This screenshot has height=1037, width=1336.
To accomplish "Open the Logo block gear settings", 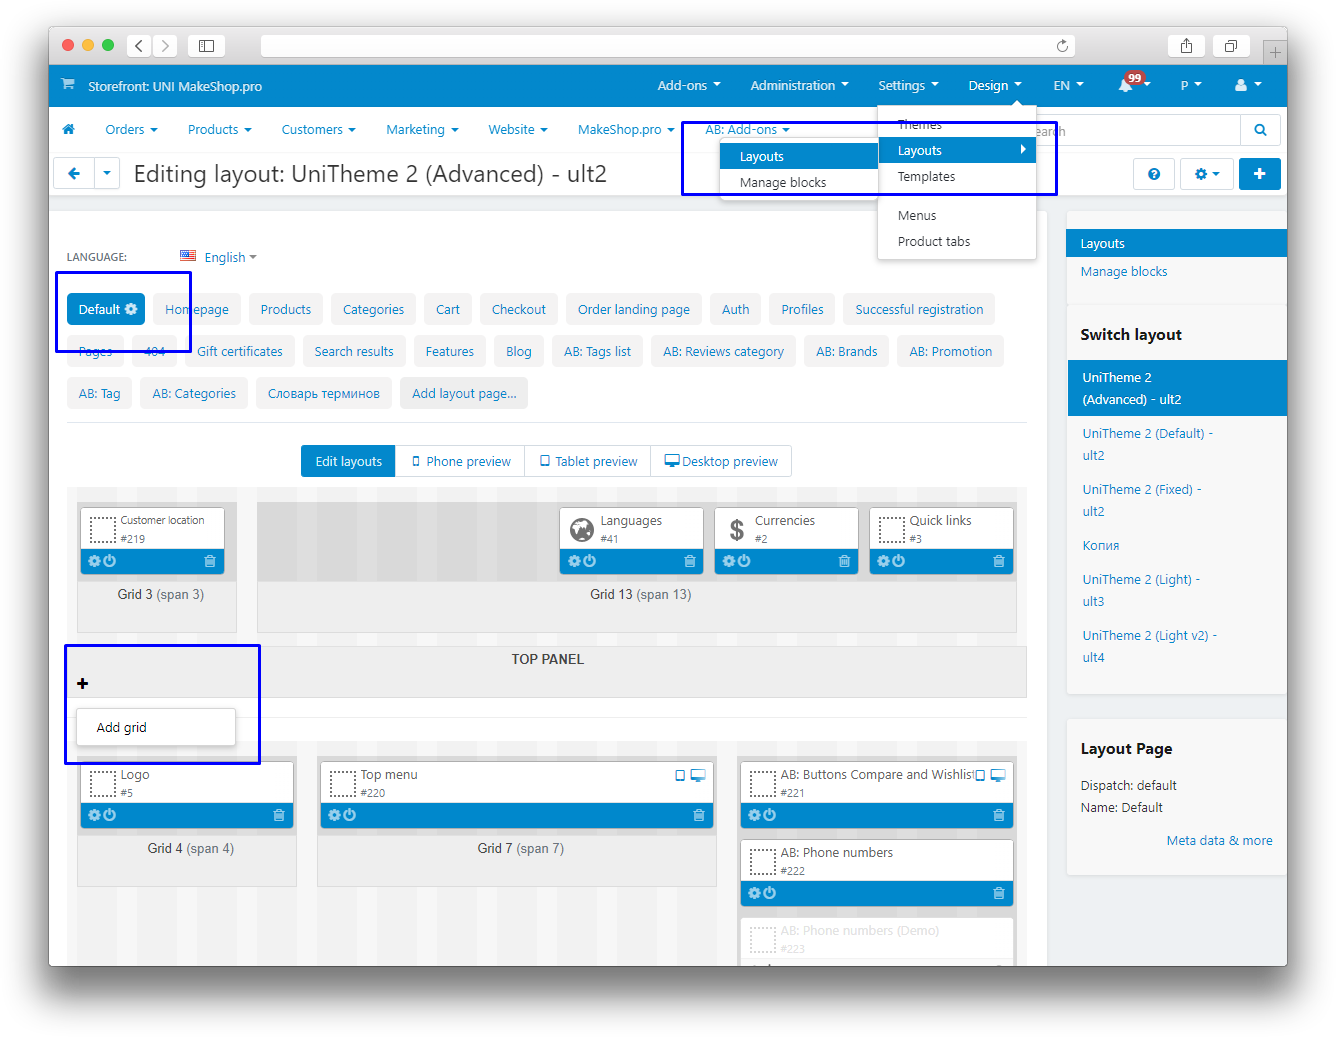I will click(94, 815).
